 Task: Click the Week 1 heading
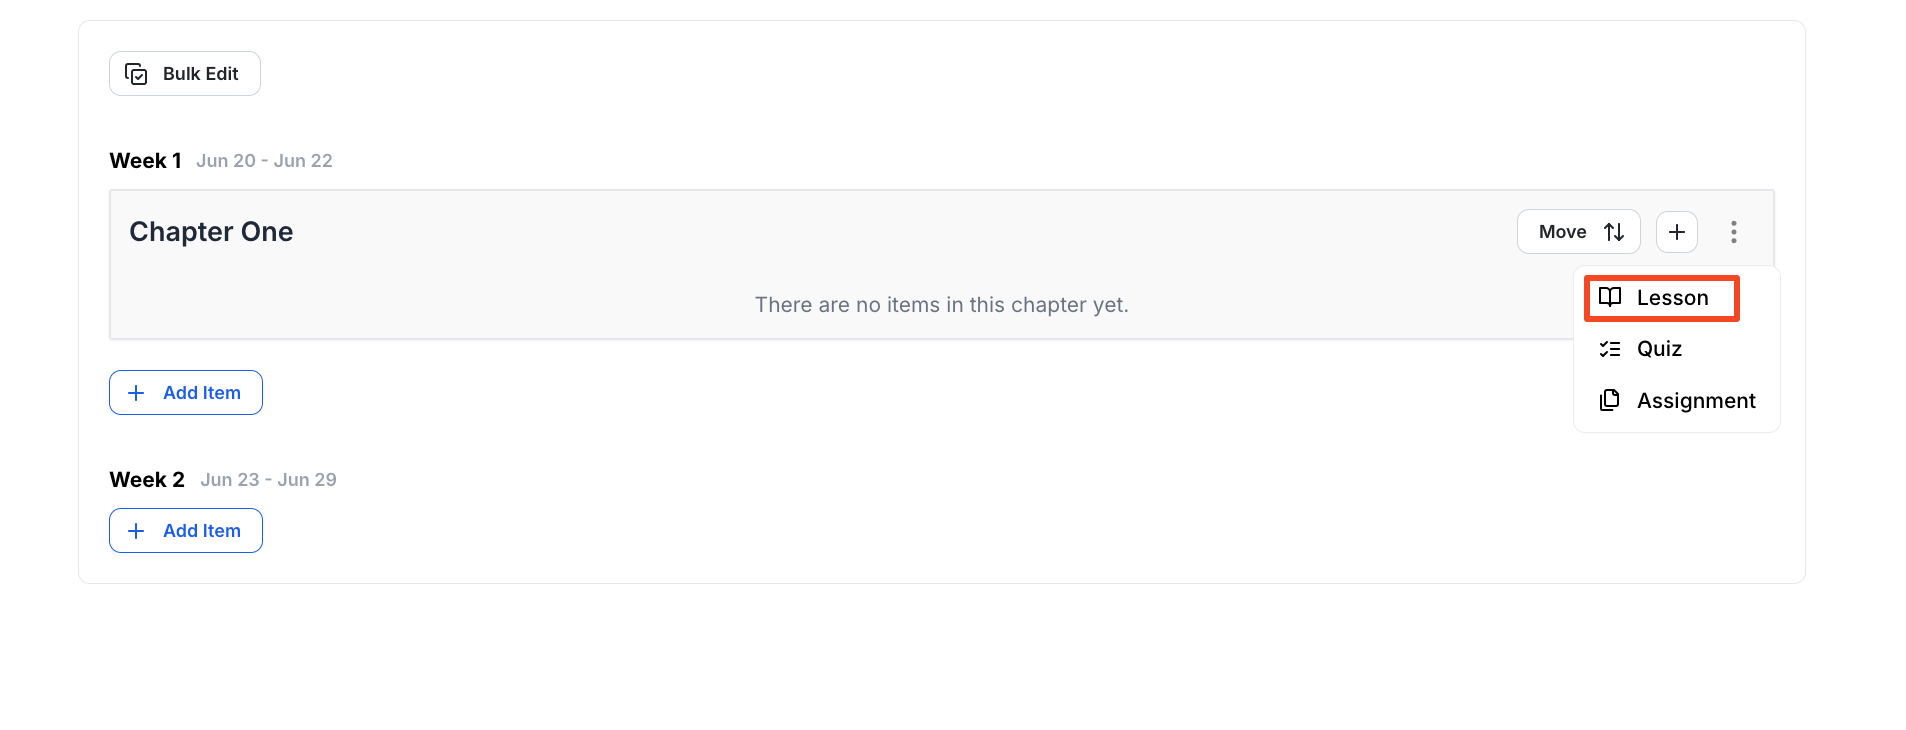click(145, 161)
